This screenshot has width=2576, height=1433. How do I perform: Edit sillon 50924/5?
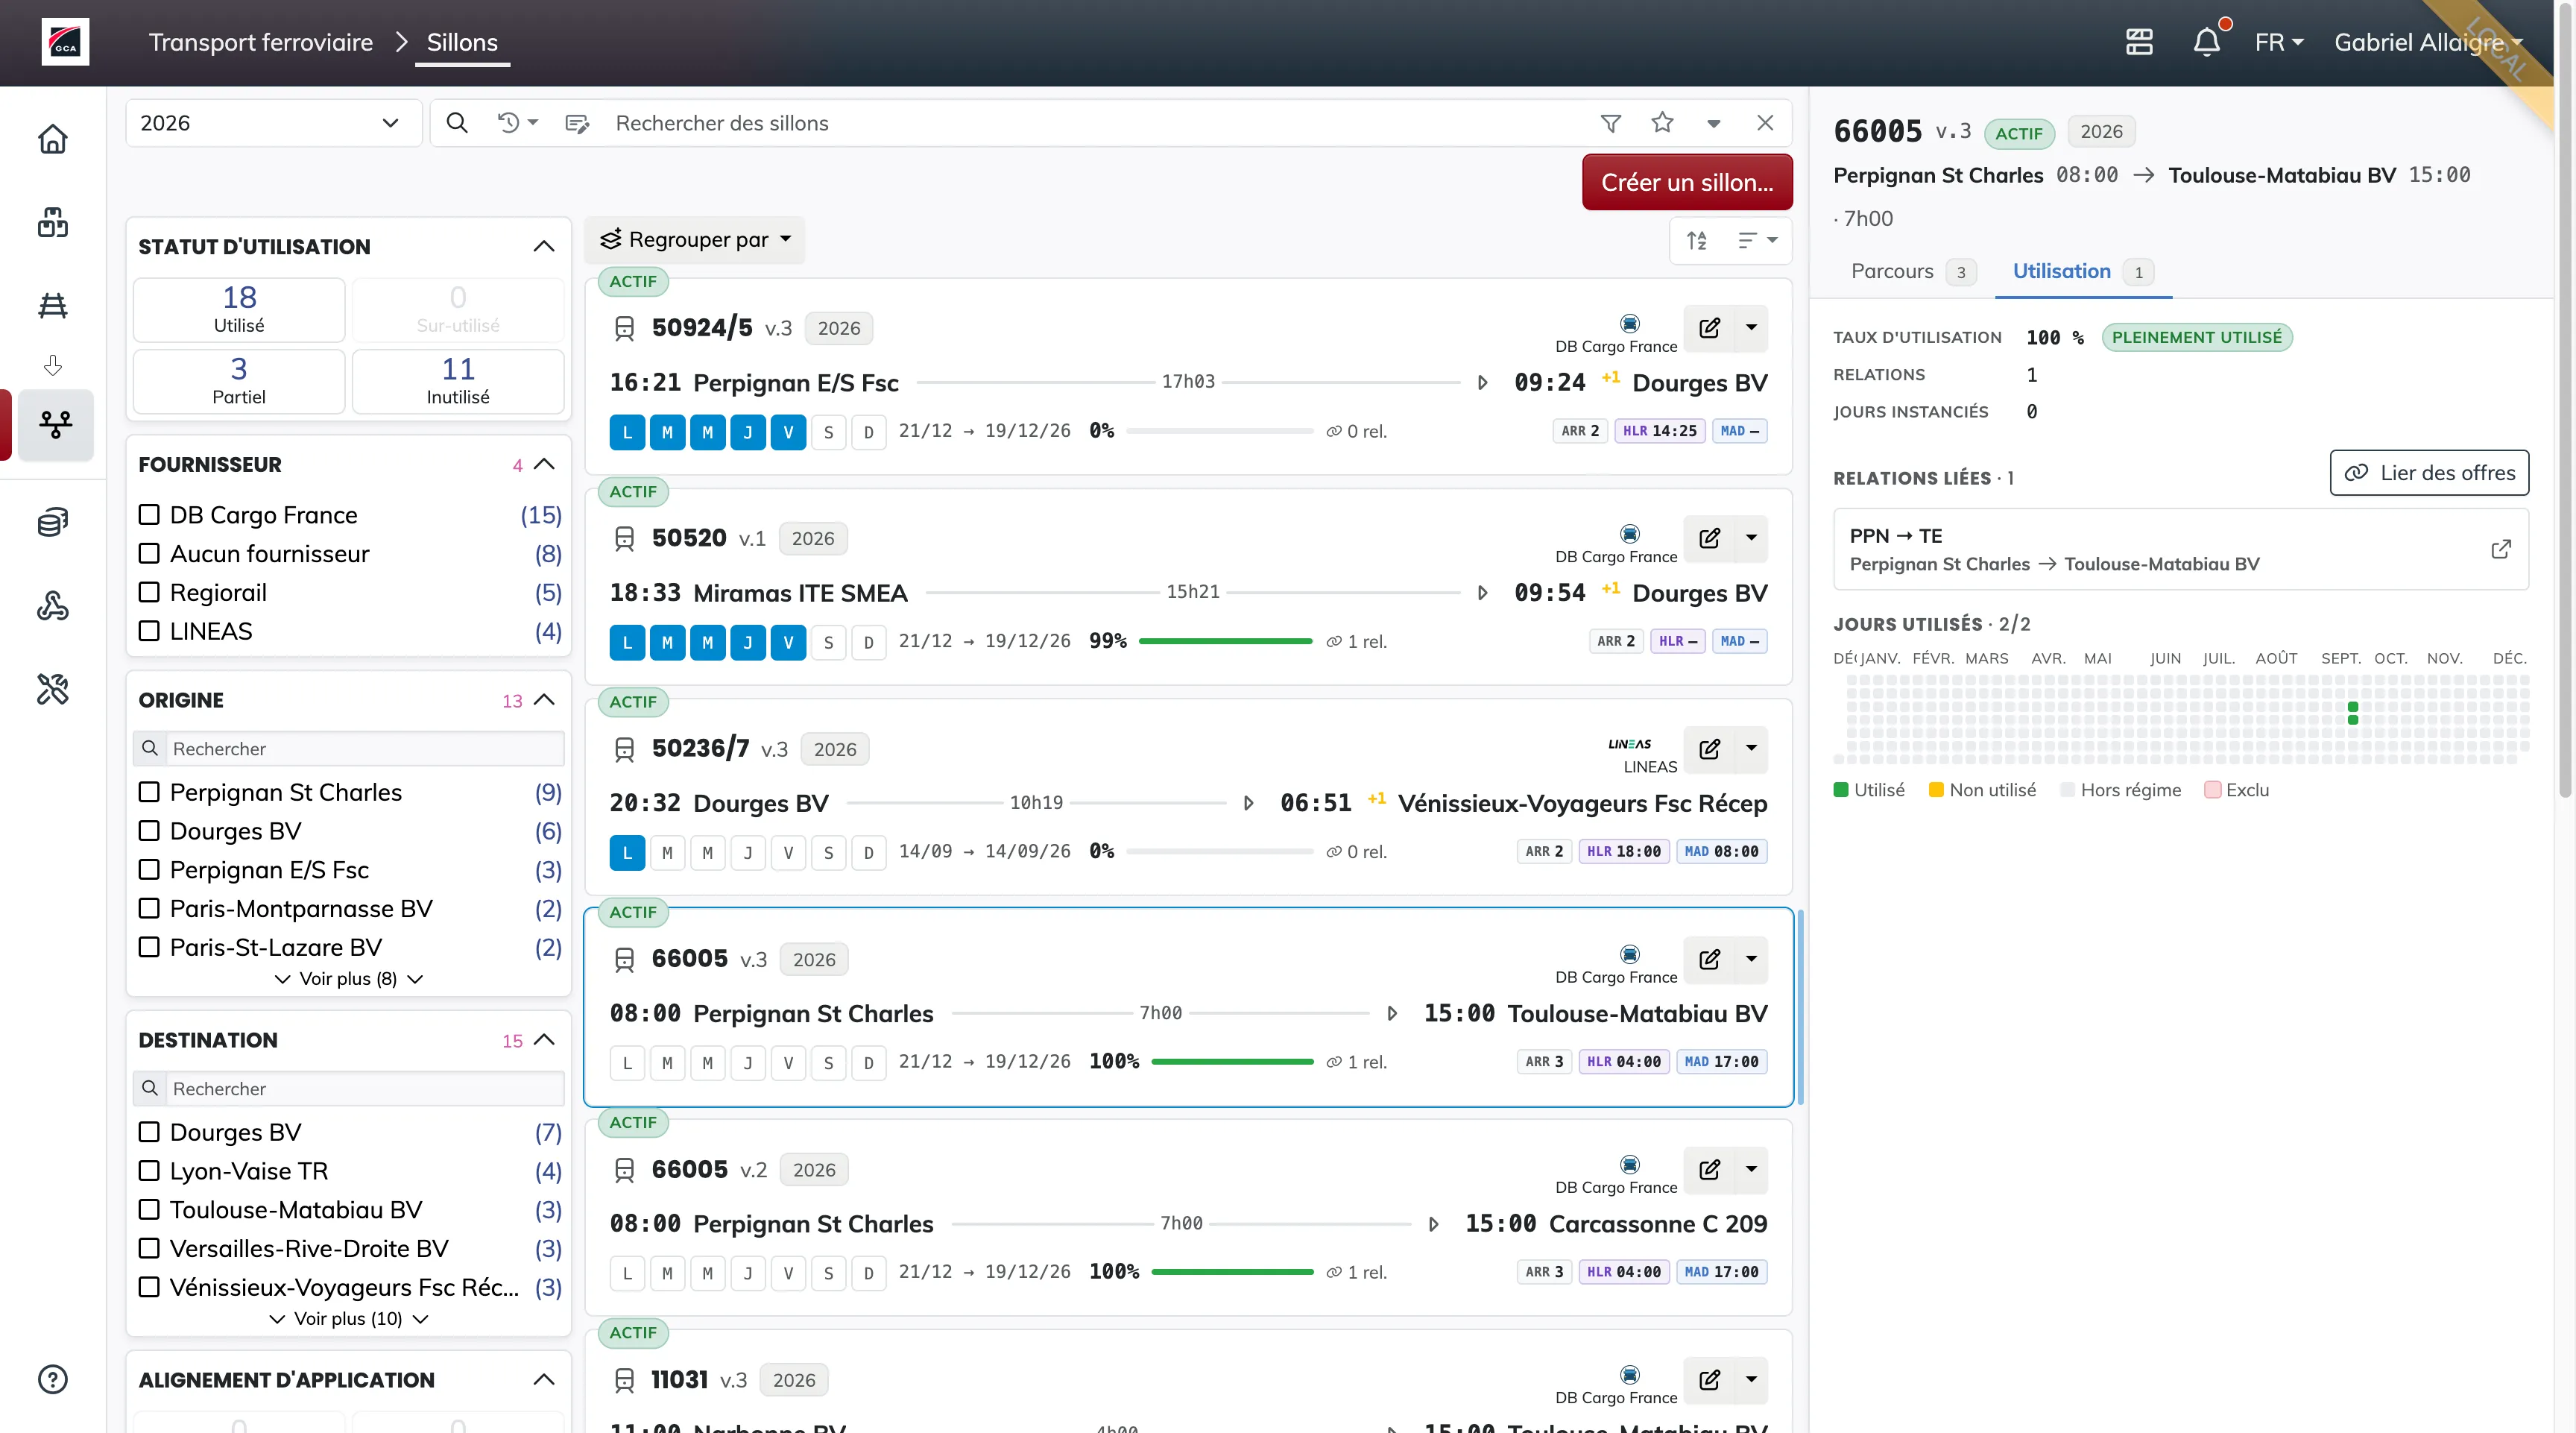pyautogui.click(x=1710, y=328)
